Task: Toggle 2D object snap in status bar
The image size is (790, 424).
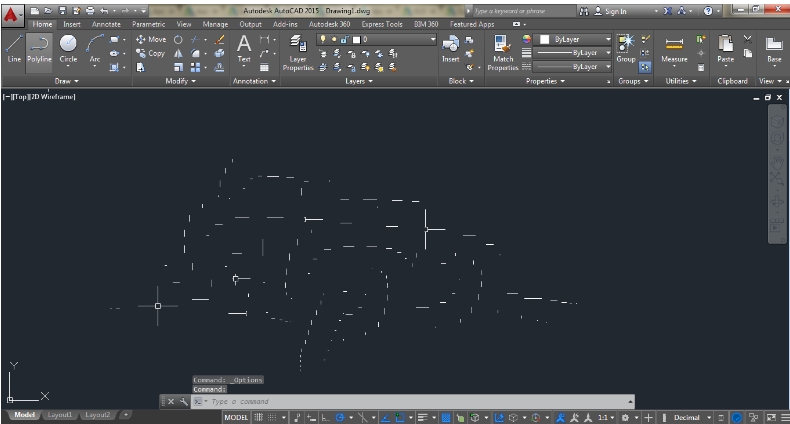Action: [400, 417]
